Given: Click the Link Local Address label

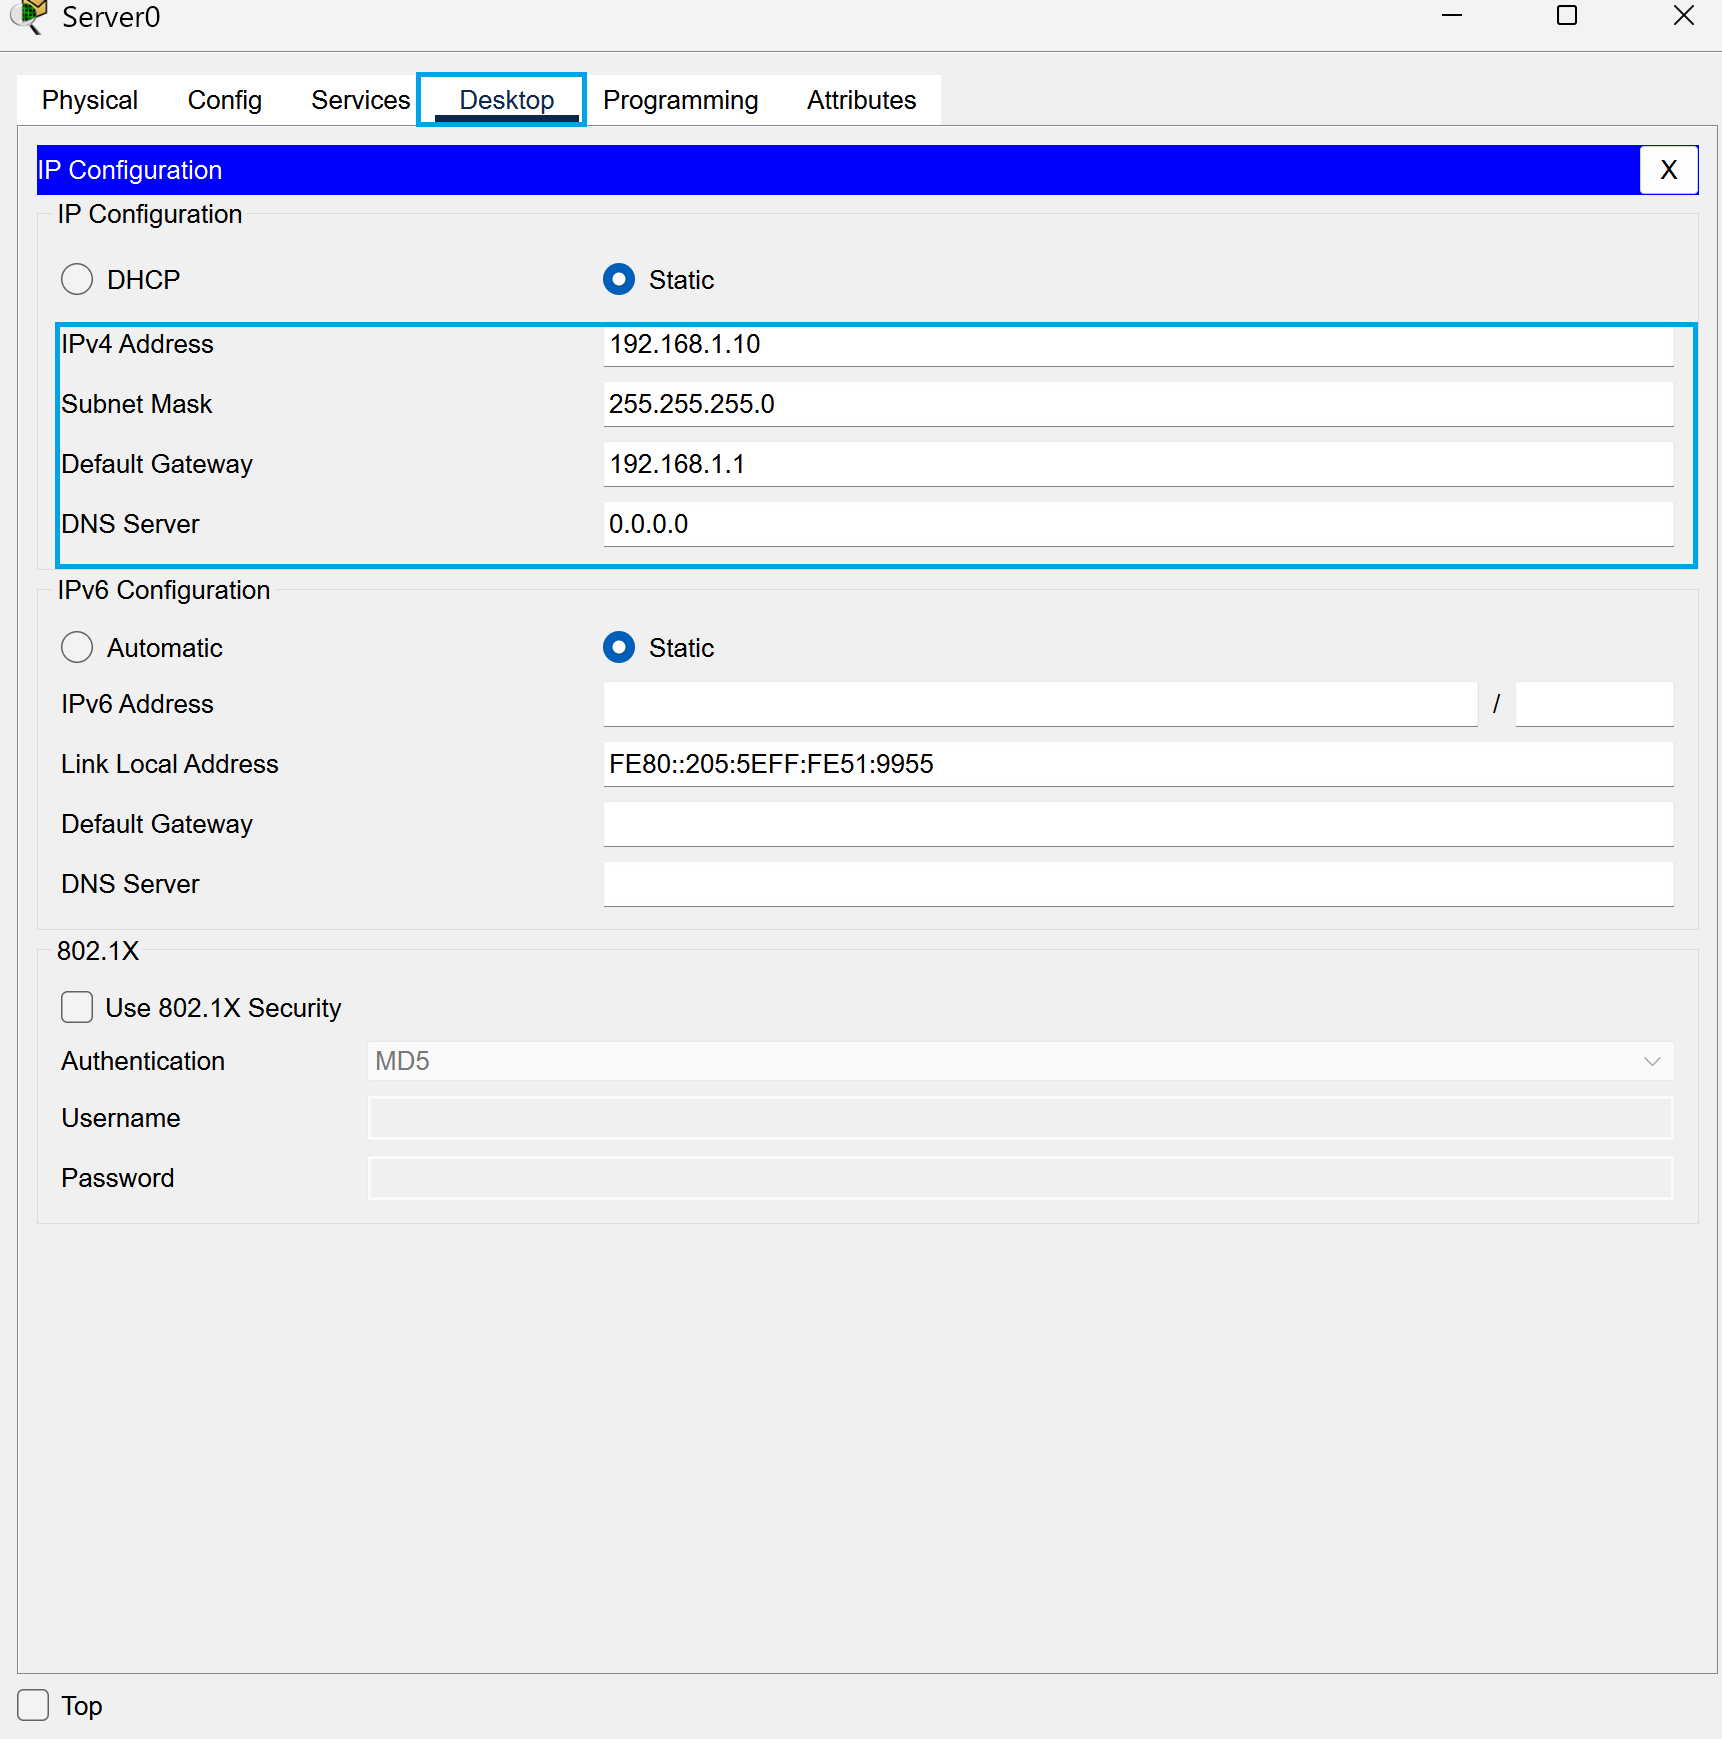Looking at the screenshot, I should (x=170, y=764).
